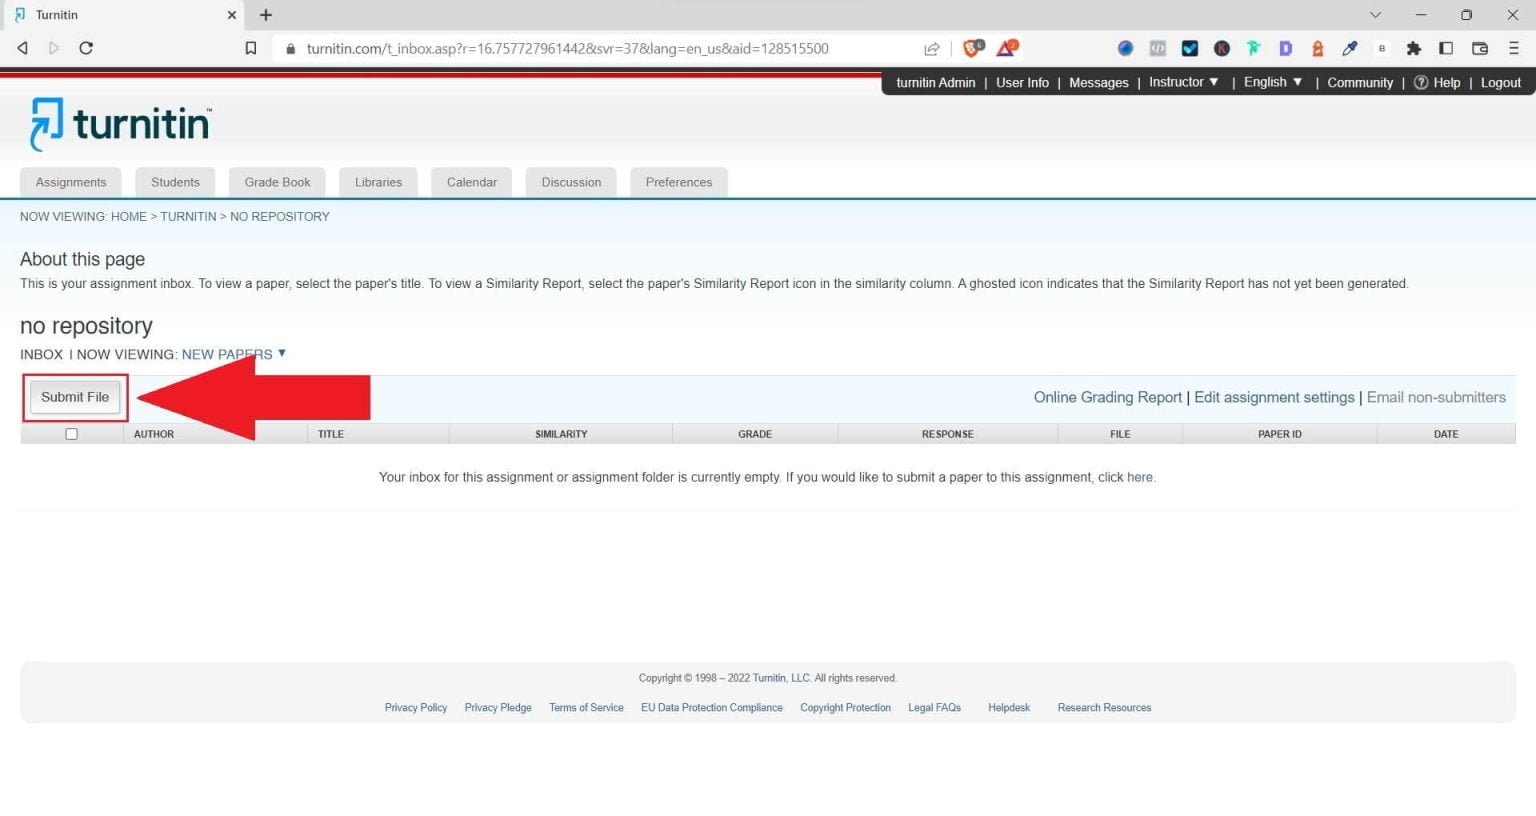Select the Calendar tab
Image resolution: width=1536 pixels, height=816 pixels.
click(471, 182)
